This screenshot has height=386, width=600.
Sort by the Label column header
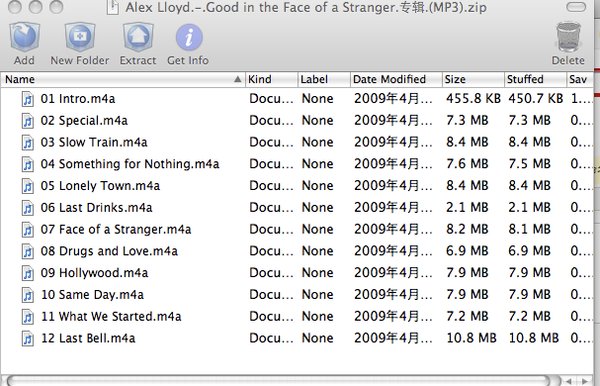[x=324, y=79]
